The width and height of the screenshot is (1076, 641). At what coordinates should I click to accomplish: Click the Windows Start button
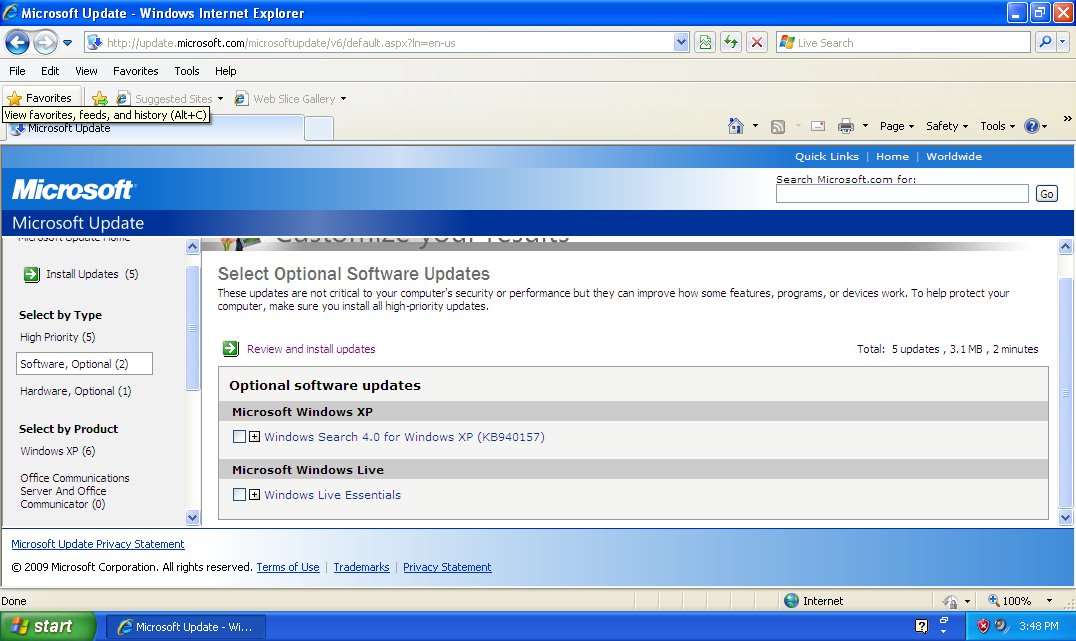(x=47, y=626)
